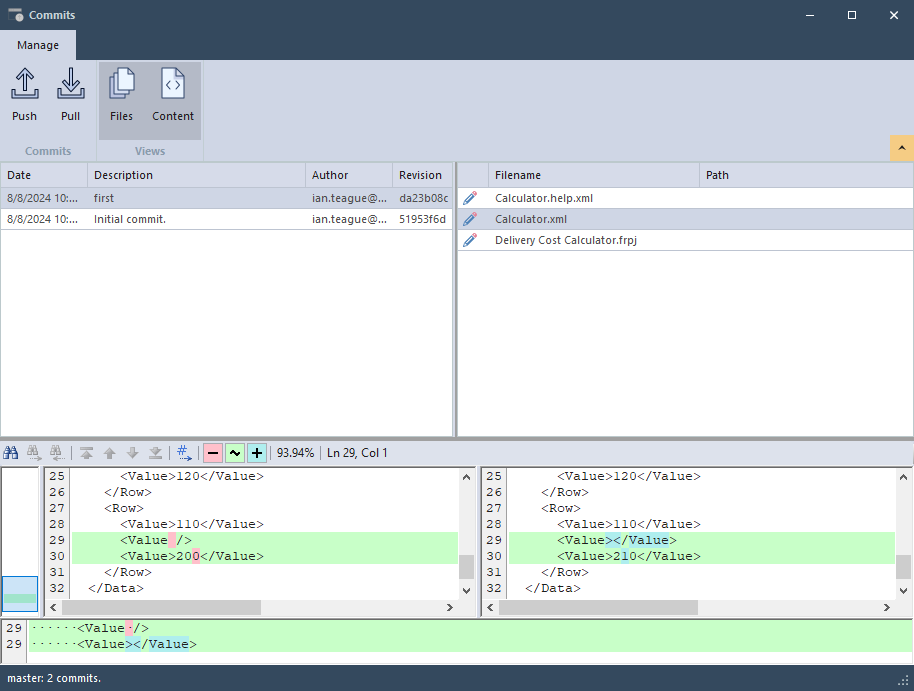Click left pane horizontal scroll right arrow
The width and height of the screenshot is (914, 691).
(x=449, y=608)
